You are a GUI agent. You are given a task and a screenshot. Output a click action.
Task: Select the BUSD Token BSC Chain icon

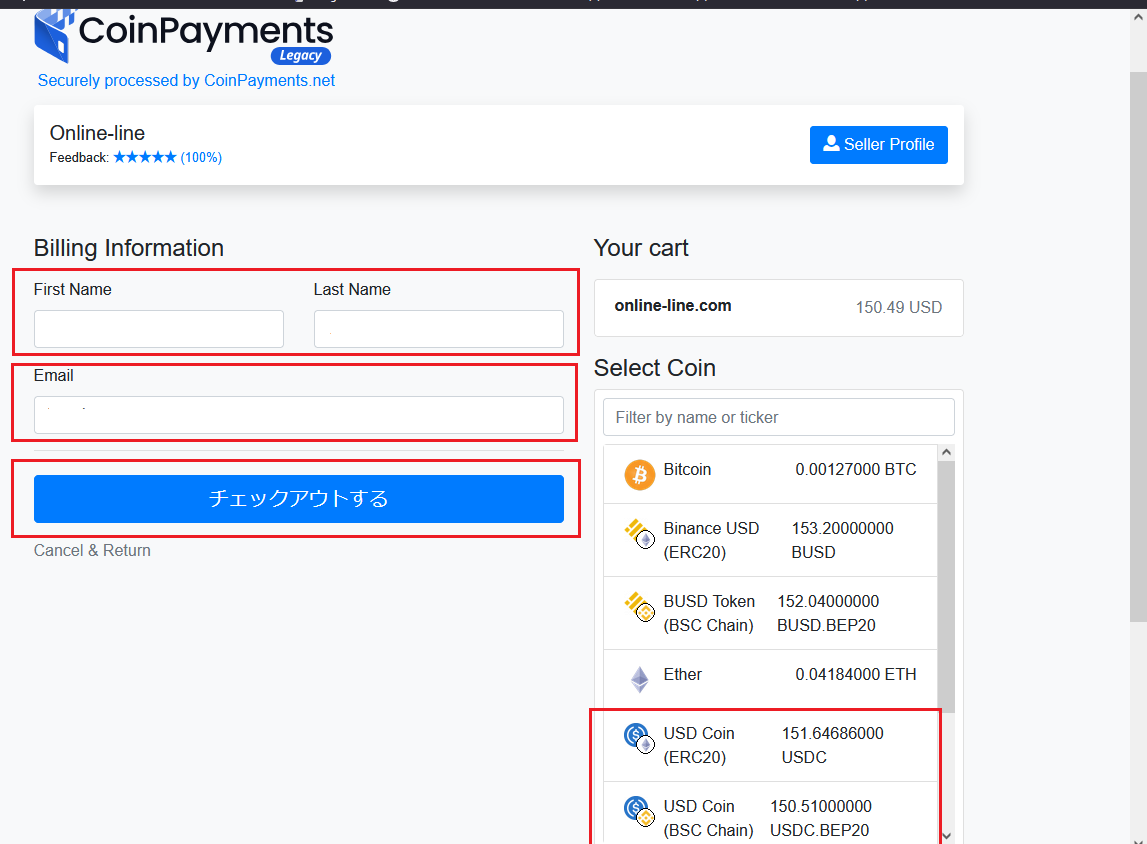639,607
